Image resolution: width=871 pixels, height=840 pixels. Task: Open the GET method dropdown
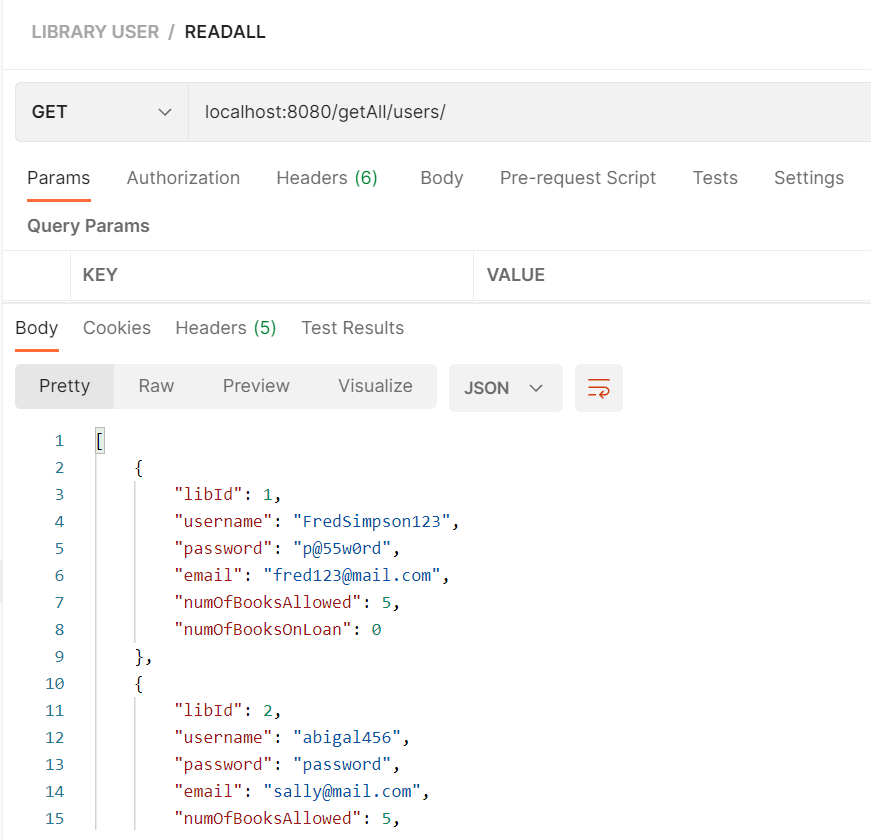102,112
